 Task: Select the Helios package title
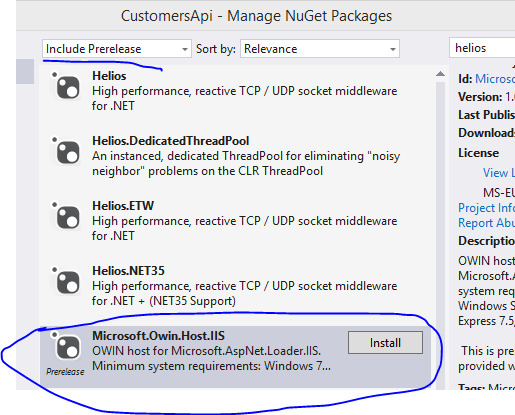click(109, 76)
